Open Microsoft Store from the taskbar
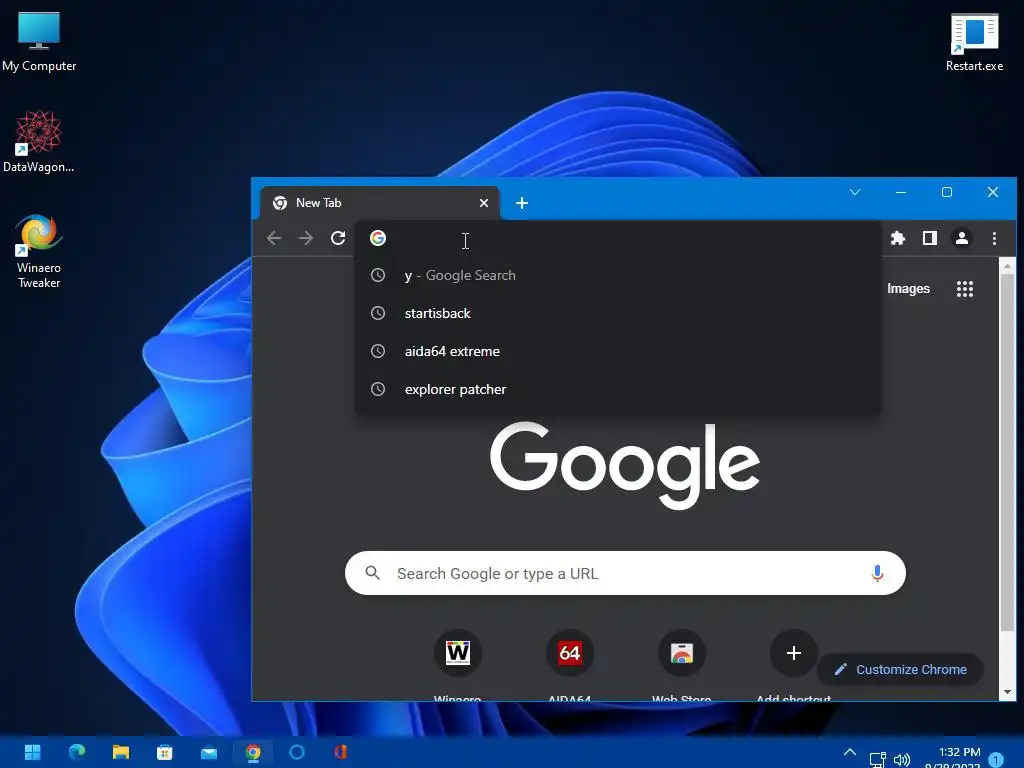1024x768 pixels. point(165,752)
